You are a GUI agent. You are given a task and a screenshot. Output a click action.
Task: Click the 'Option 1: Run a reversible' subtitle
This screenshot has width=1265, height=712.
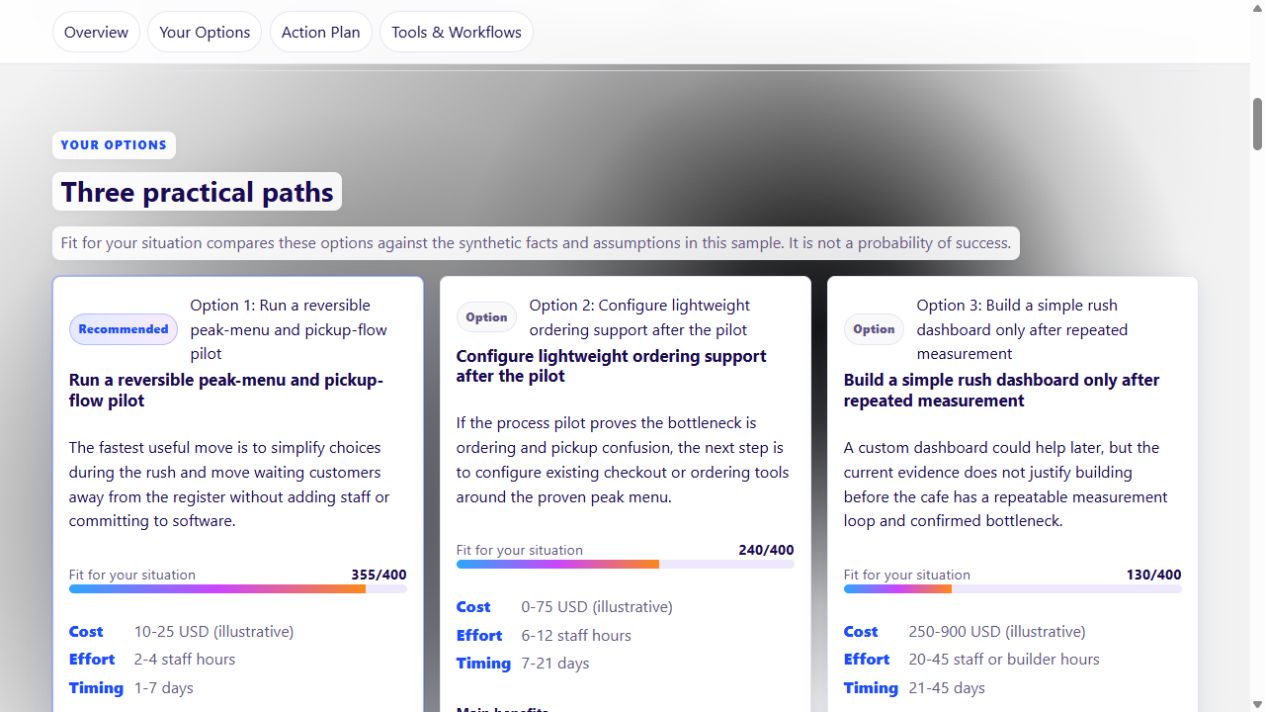click(x=289, y=329)
